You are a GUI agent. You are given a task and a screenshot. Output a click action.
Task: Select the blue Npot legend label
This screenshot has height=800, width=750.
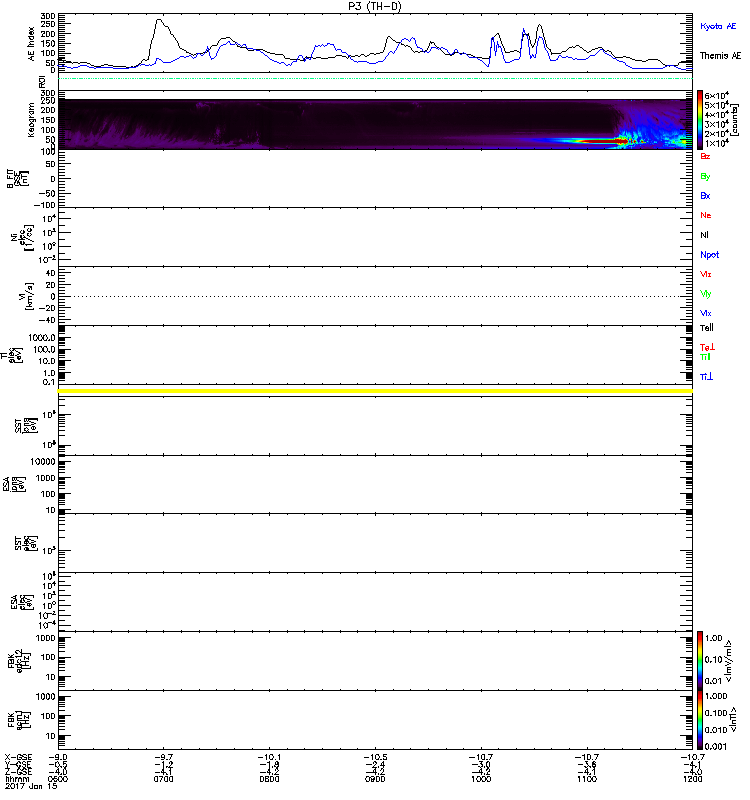[709, 255]
